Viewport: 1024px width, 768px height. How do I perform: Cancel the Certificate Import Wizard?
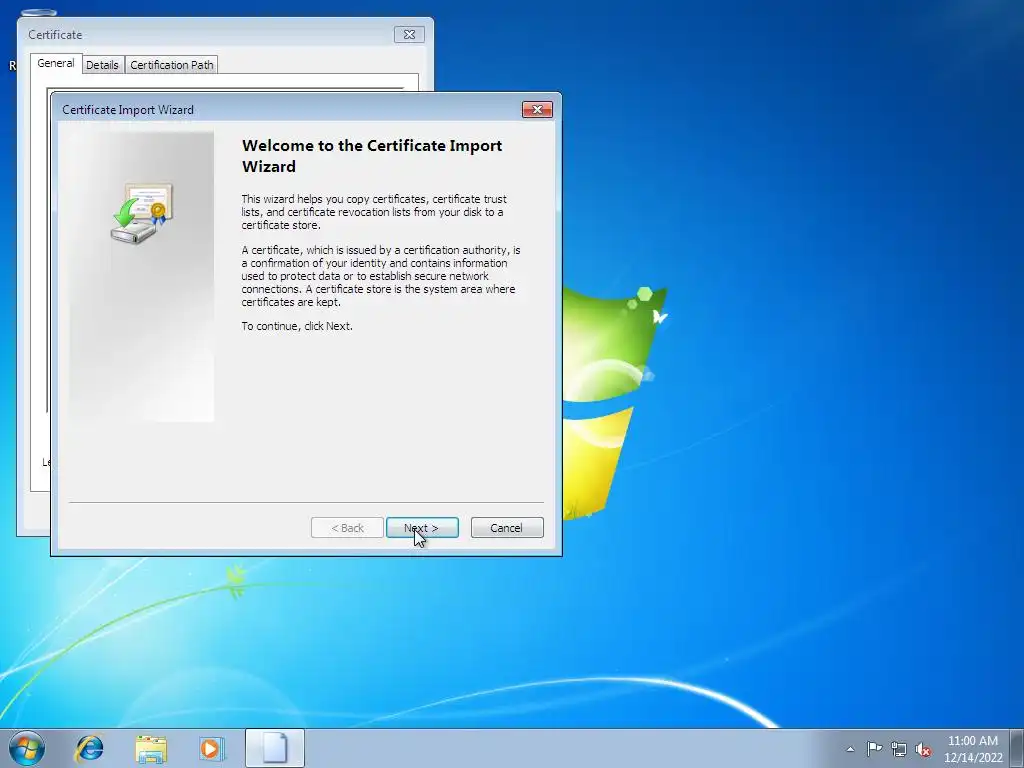point(507,528)
